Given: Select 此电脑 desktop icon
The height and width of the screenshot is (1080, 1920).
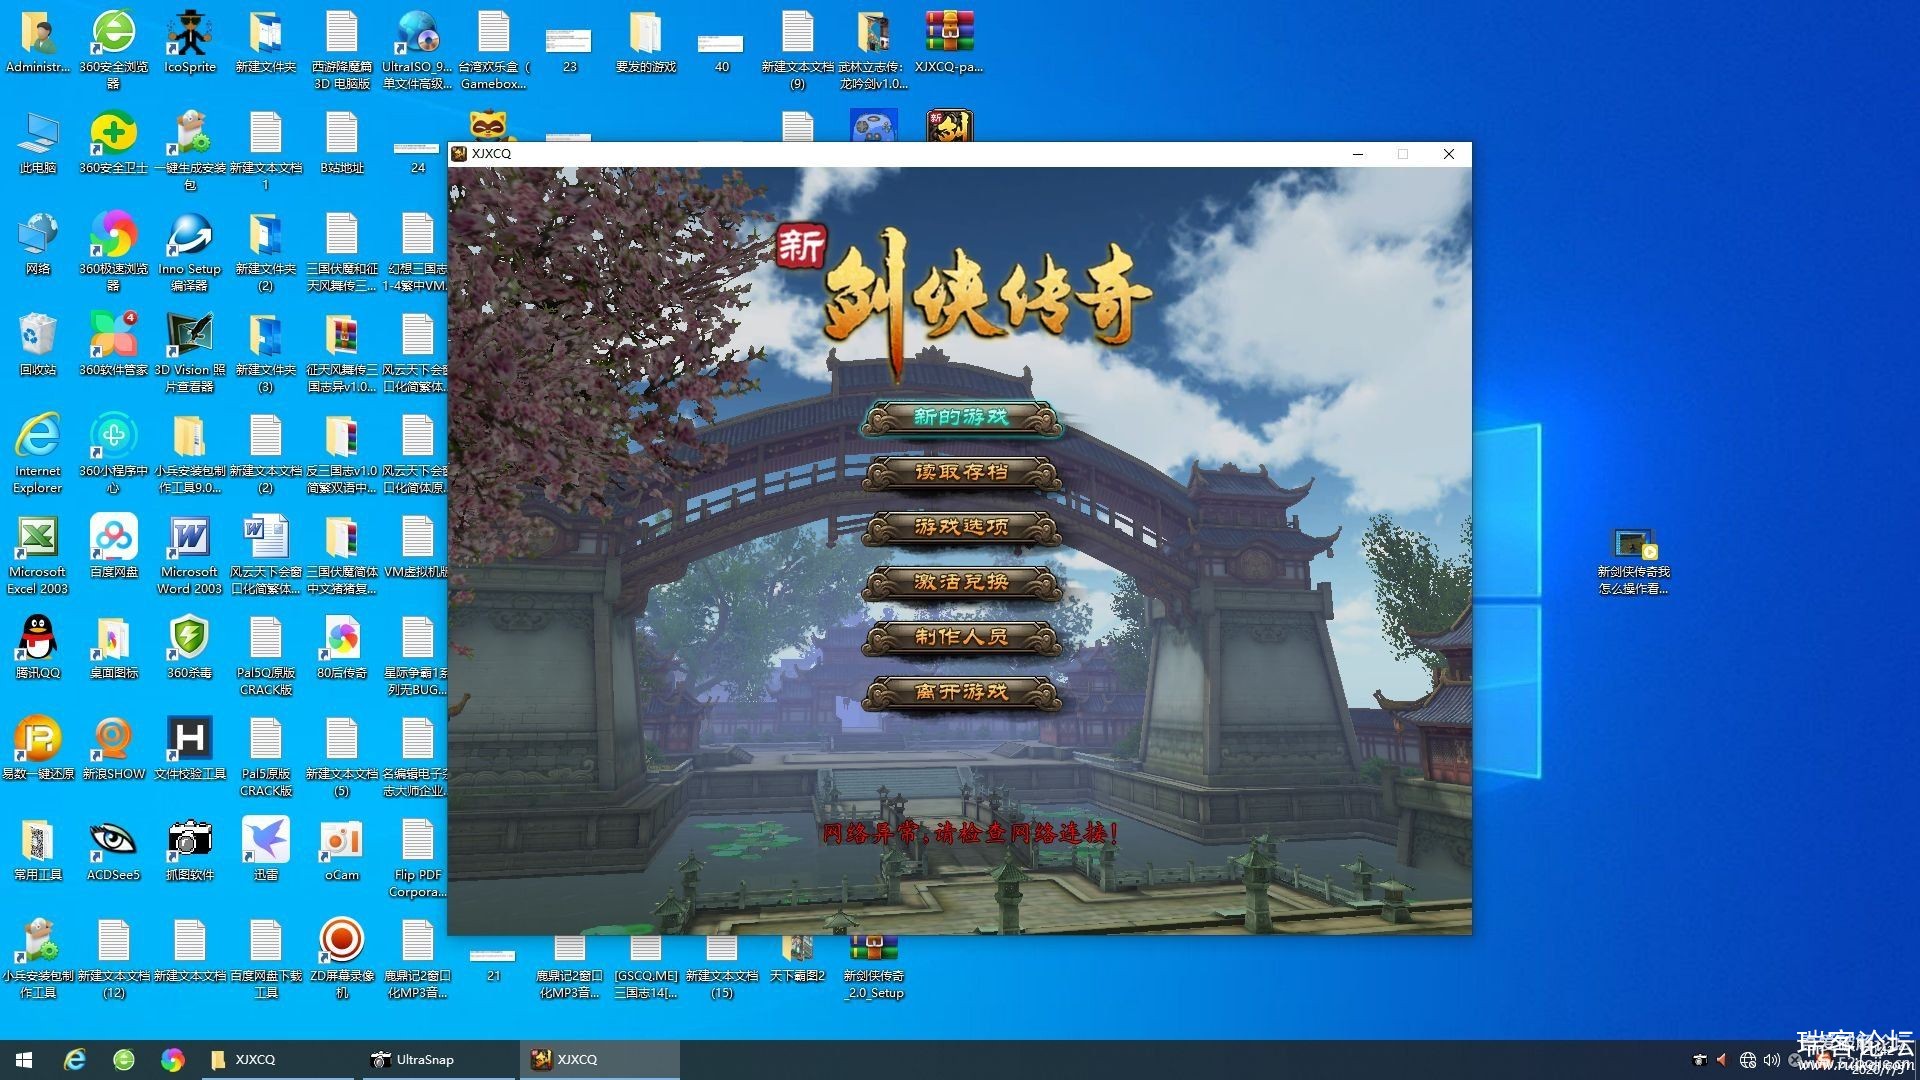Looking at the screenshot, I should [x=38, y=143].
